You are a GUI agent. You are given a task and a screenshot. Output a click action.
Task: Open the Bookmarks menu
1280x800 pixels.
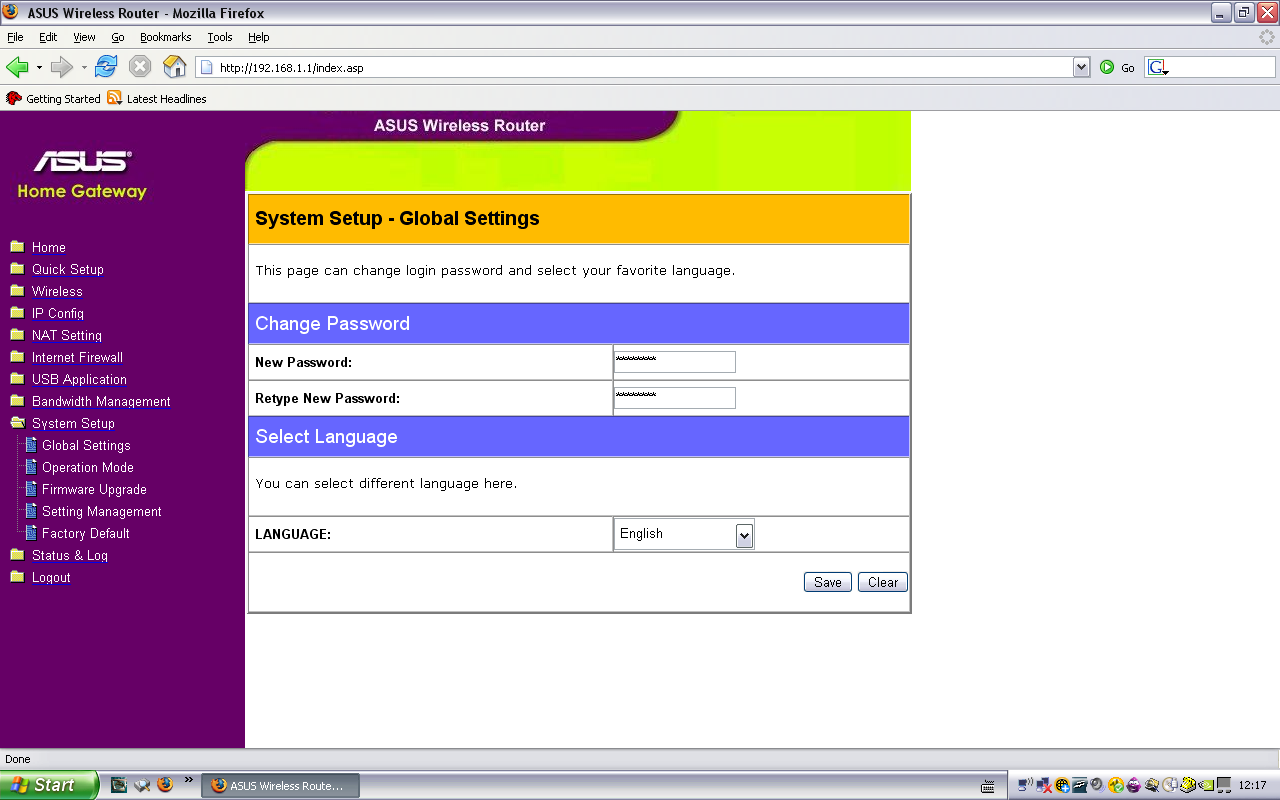165,37
